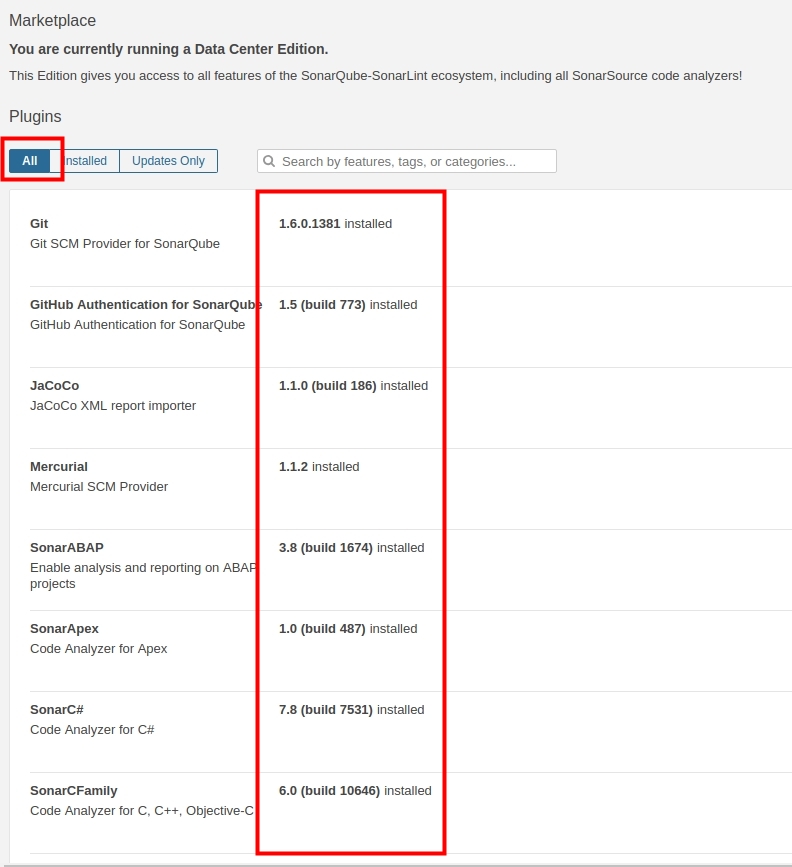The width and height of the screenshot is (792, 867).
Task: Click the Mercurial plugin name
Action: (59, 467)
